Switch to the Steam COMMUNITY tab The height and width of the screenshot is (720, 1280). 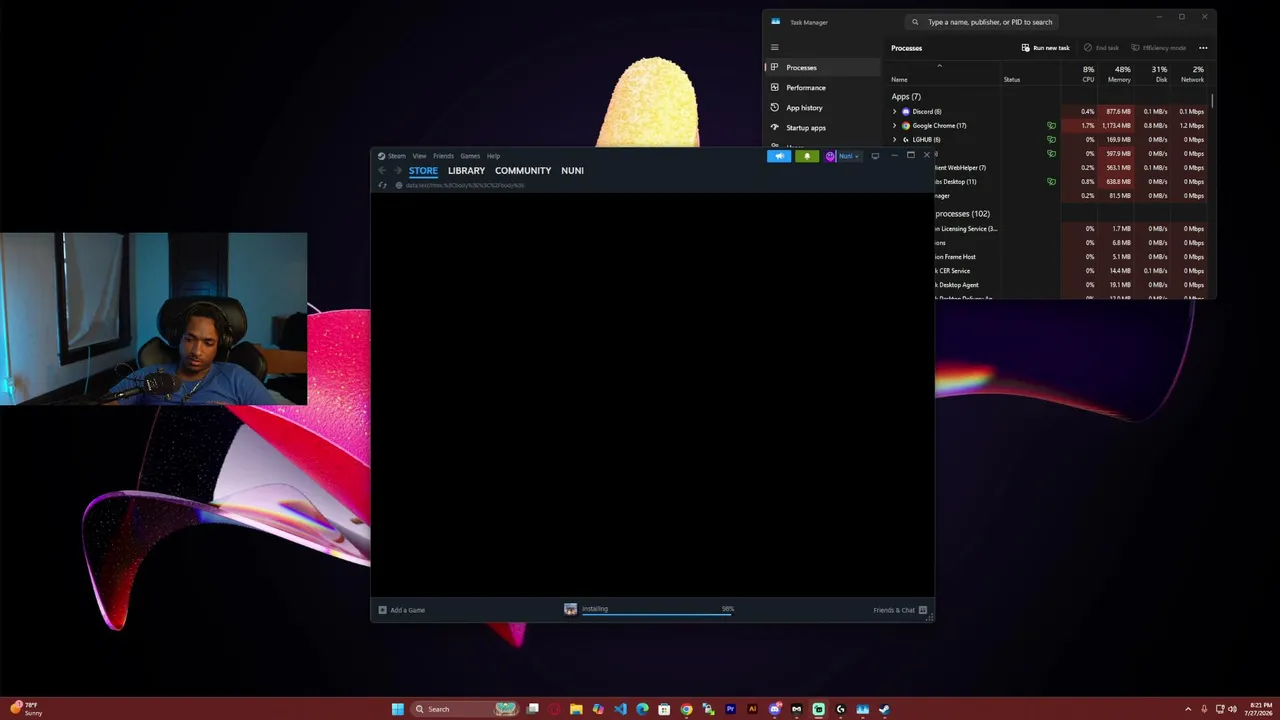tap(523, 171)
